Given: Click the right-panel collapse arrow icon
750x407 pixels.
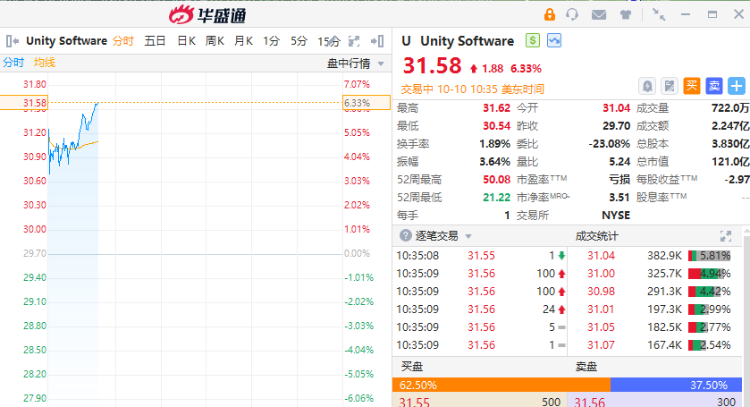Looking at the screenshot, I should coord(377,42).
